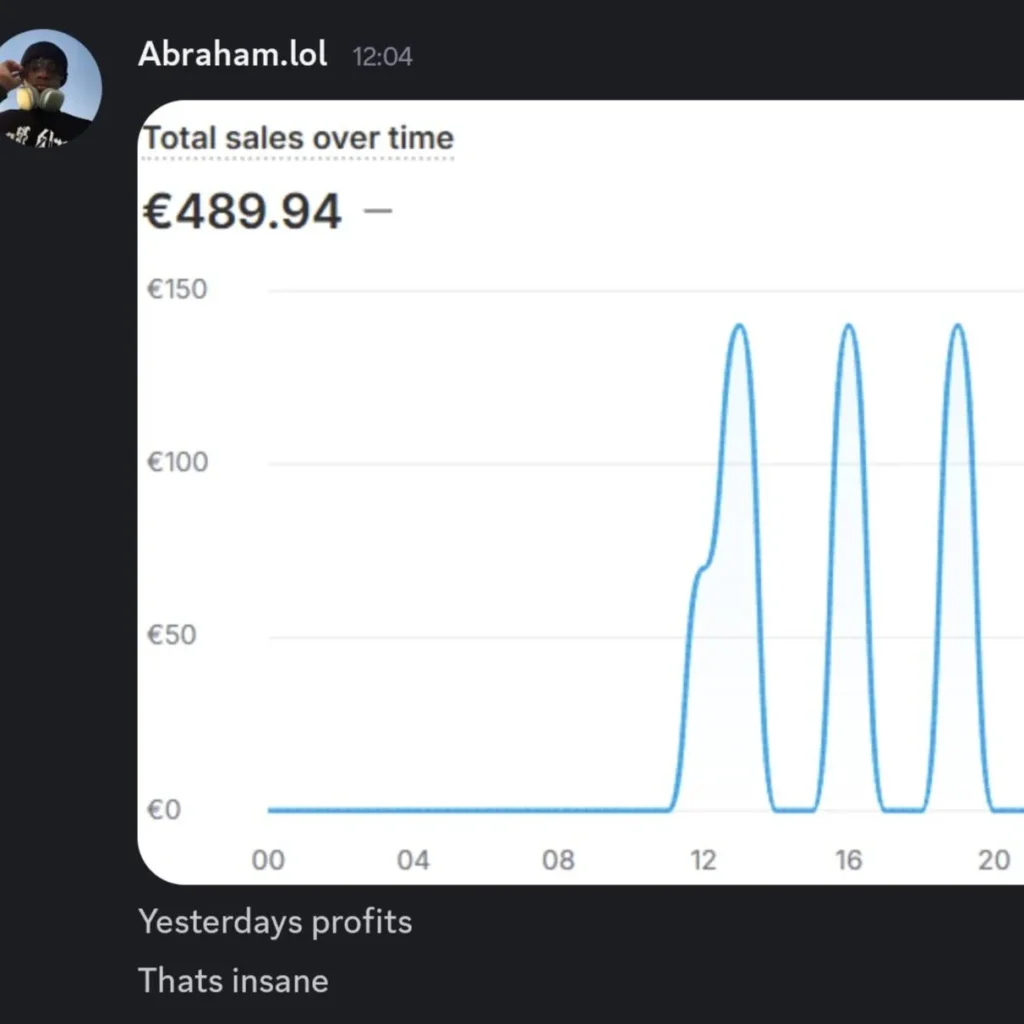This screenshot has width=1024, height=1024.
Task: Click the 12 hour axis label
Action: pos(703,860)
